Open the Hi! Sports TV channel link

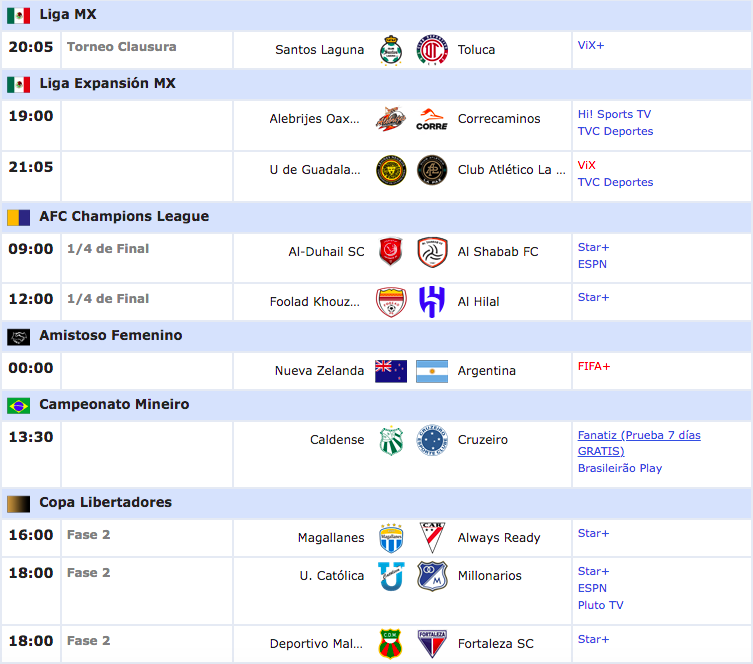tap(614, 114)
